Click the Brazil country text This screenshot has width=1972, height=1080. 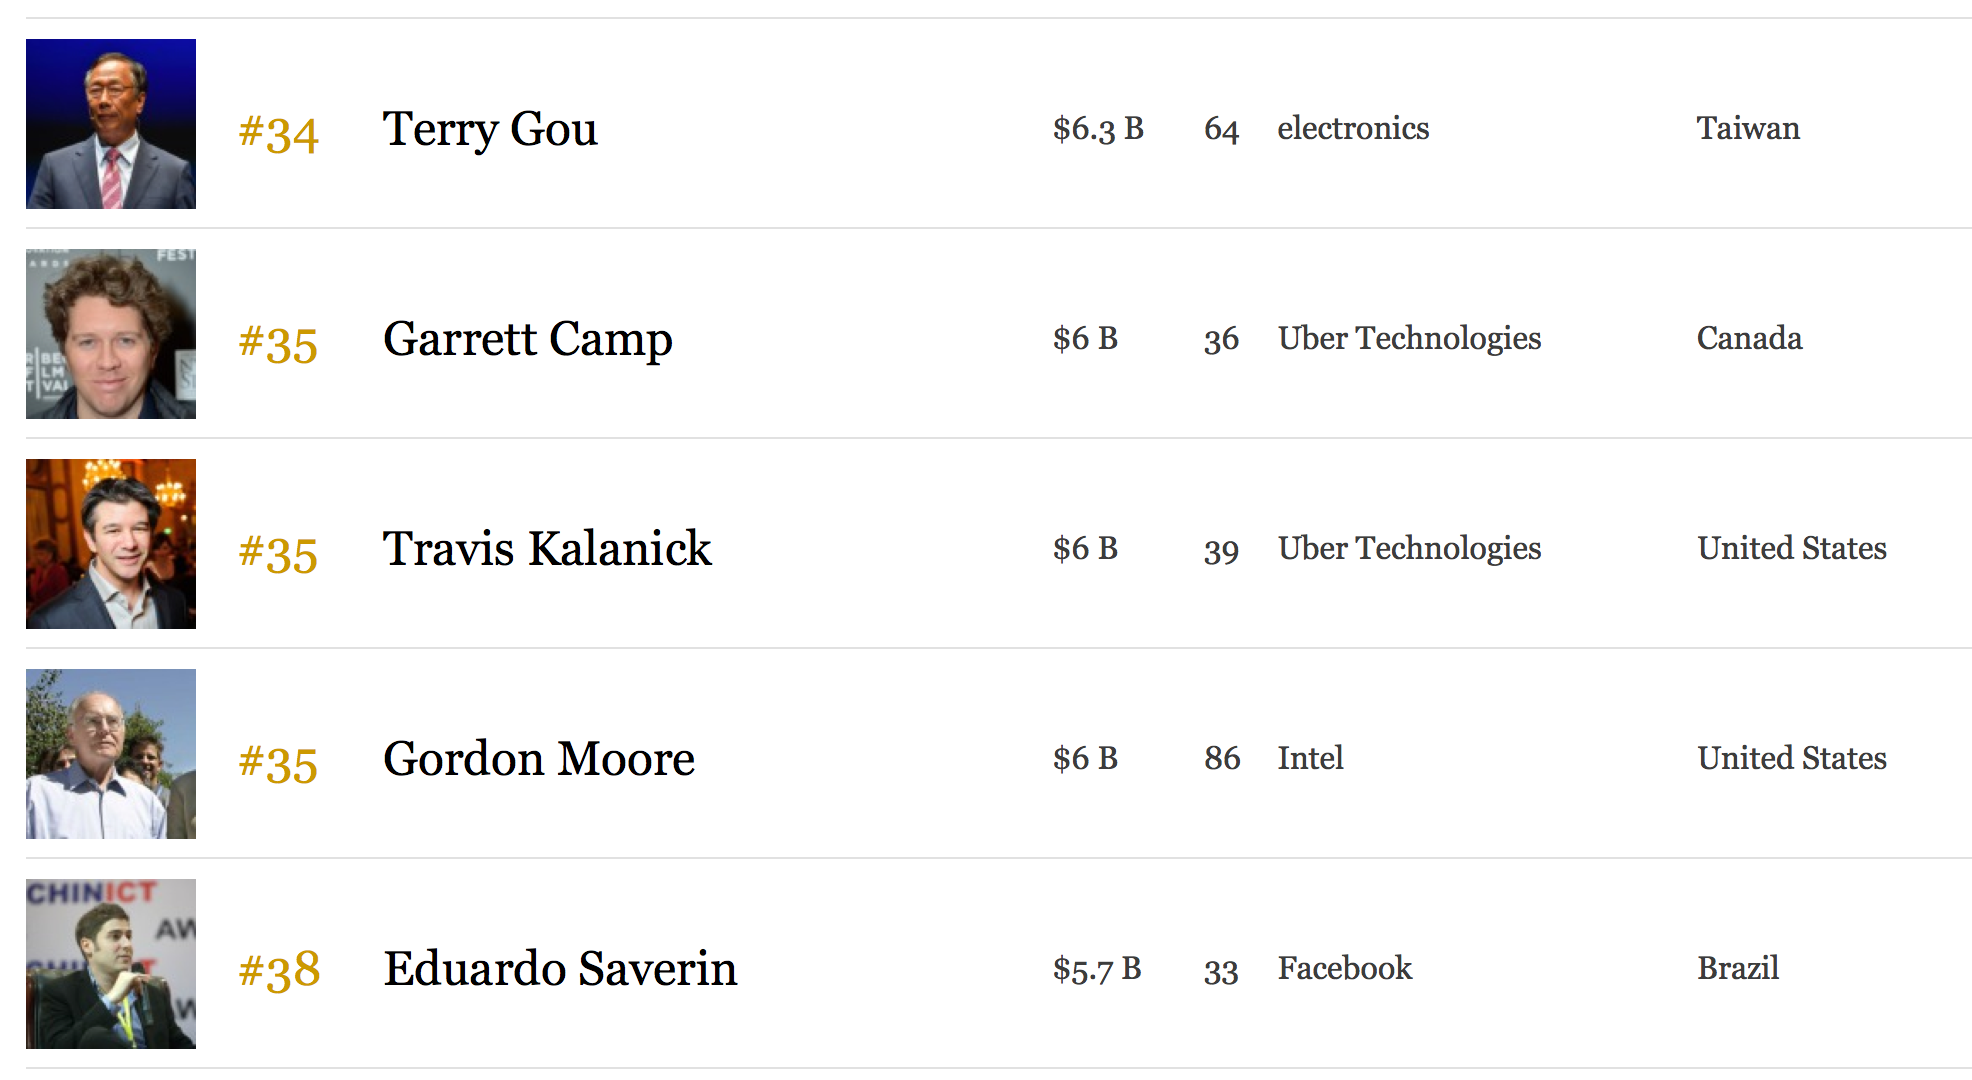point(1738,968)
